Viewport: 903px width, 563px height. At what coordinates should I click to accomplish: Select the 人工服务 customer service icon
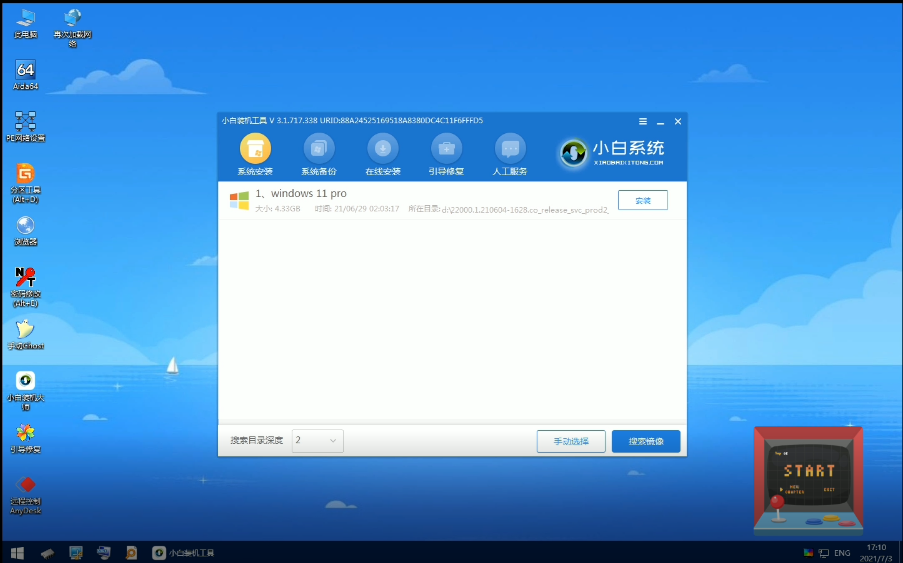(x=510, y=153)
